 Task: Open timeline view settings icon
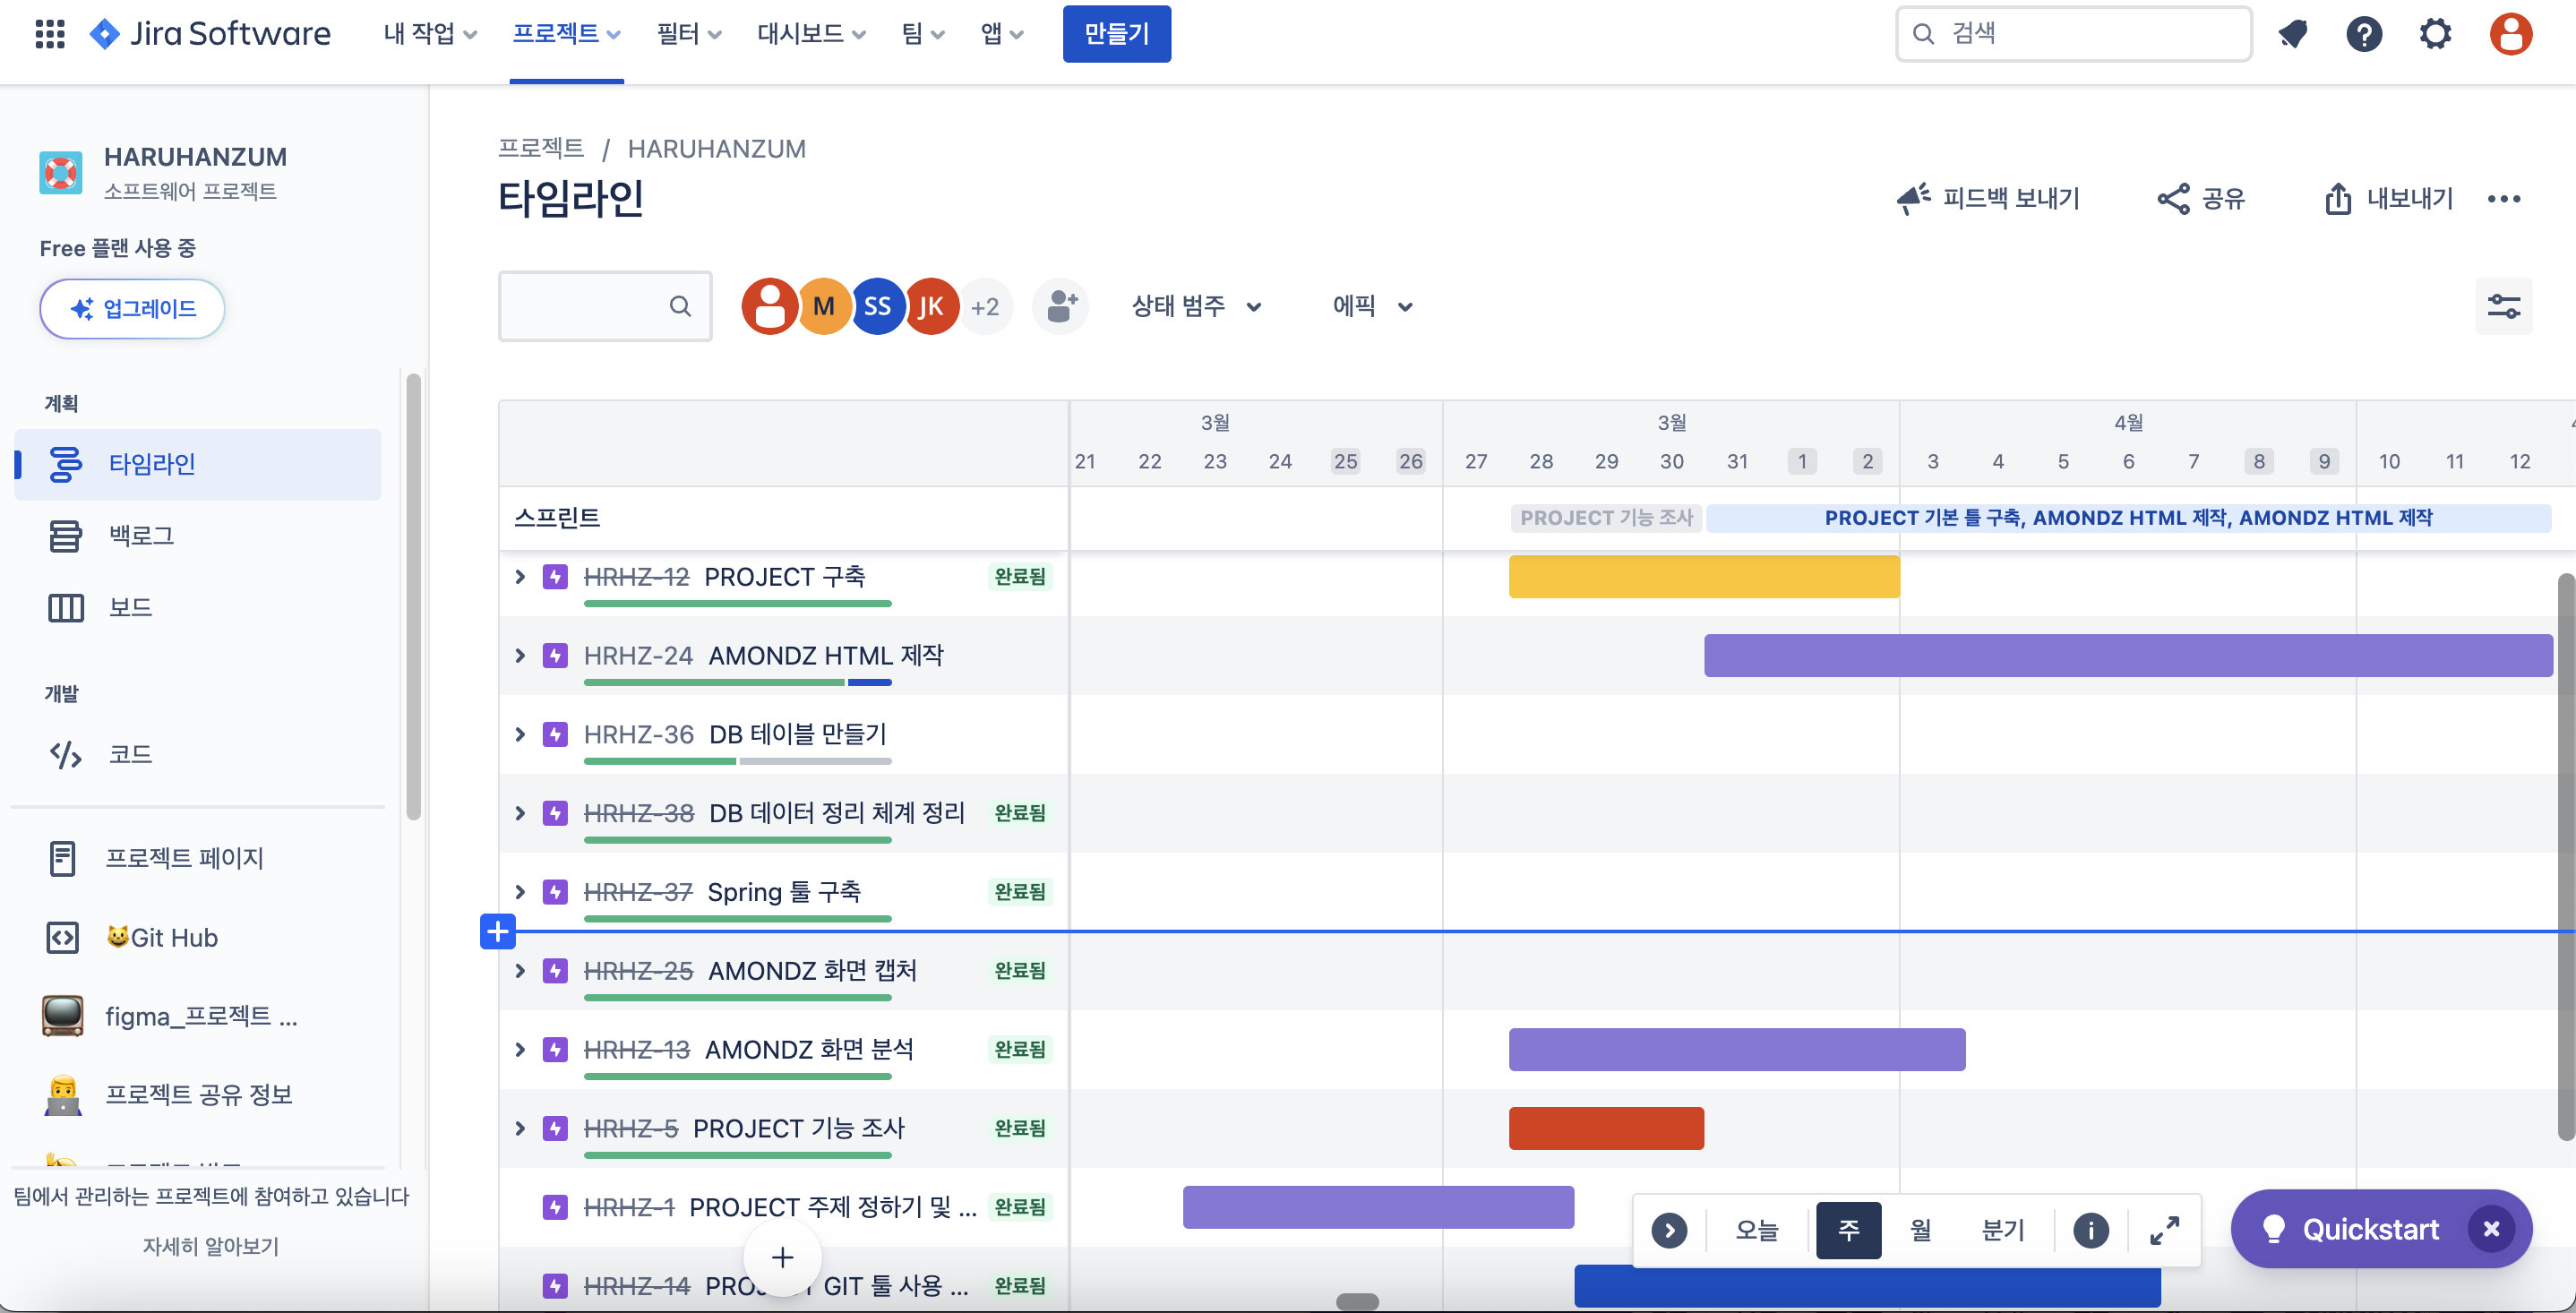pos(2503,306)
